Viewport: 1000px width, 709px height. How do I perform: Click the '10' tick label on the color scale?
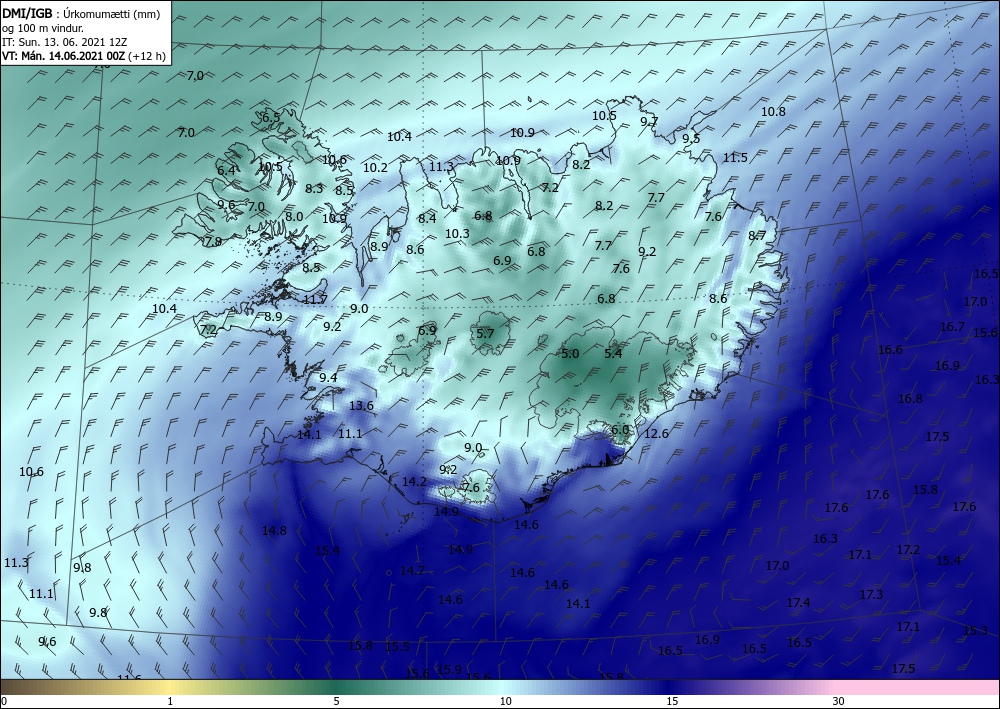pyautogui.click(x=506, y=701)
